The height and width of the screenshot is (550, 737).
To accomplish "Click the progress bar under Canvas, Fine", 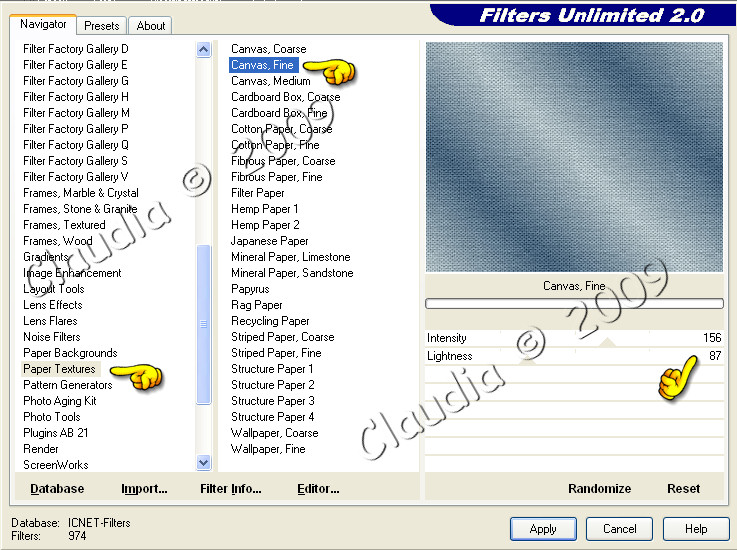I will pyautogui.click(x=574, y=304).
